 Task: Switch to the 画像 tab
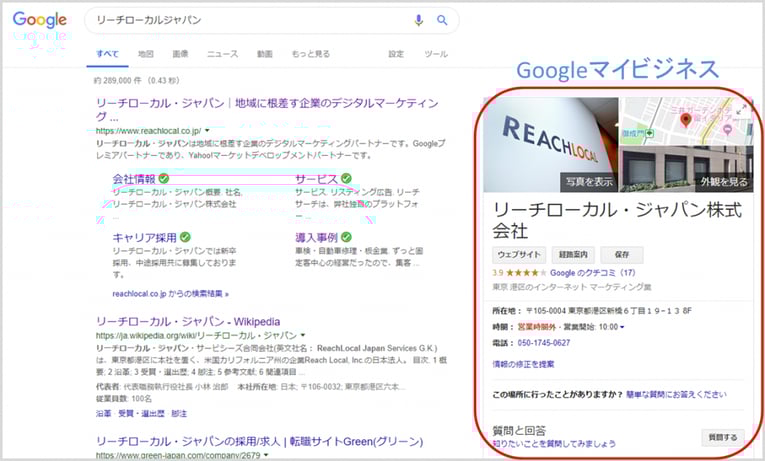click(x=180, y=54)
